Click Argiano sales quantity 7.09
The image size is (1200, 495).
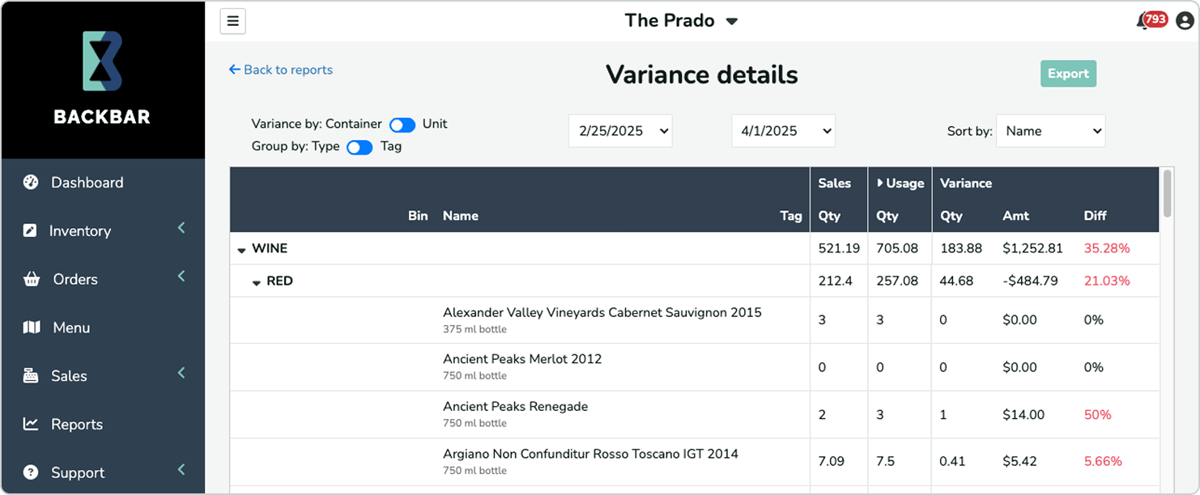(830, 462)
